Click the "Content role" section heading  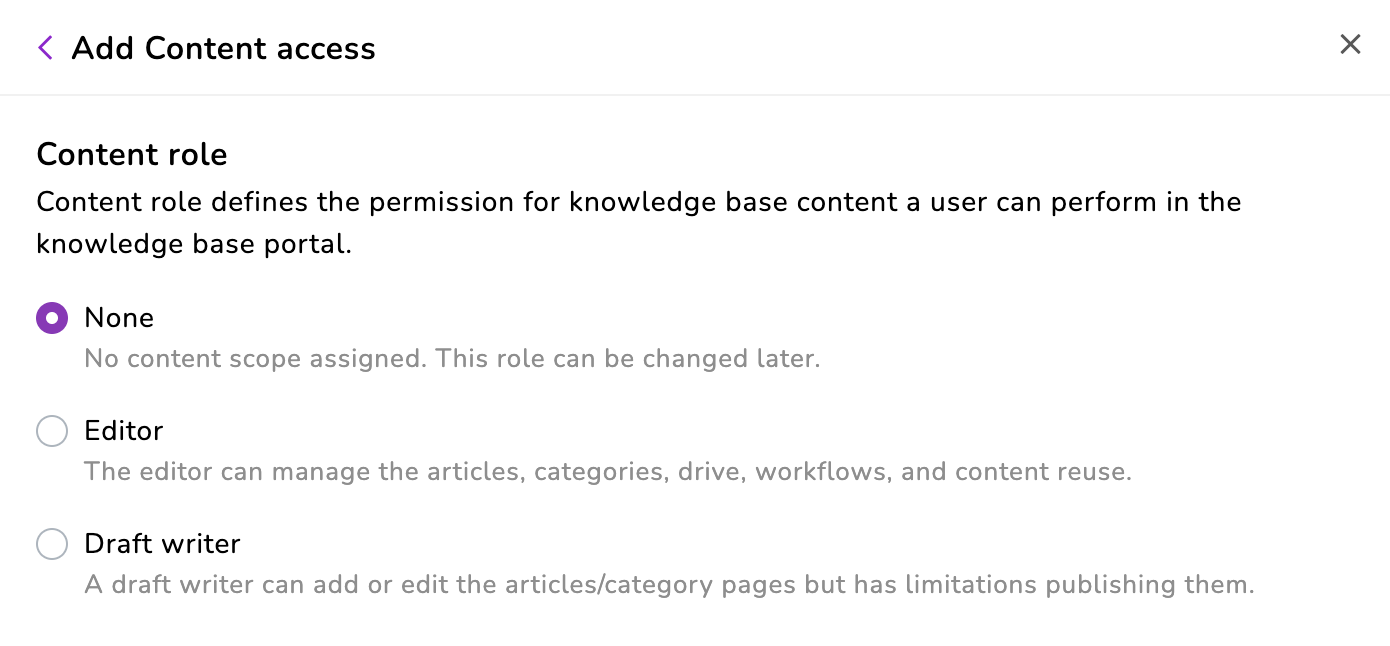(x=132, y=155)
